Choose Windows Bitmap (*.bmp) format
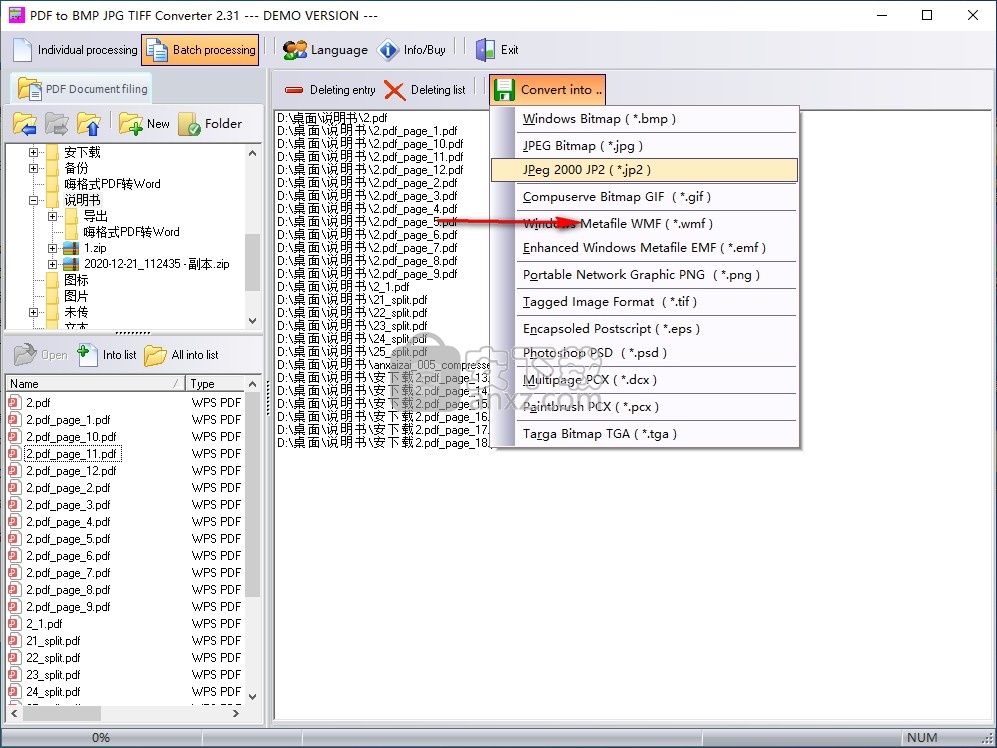The height and width of the screenshot is (748, 997). 643,119
